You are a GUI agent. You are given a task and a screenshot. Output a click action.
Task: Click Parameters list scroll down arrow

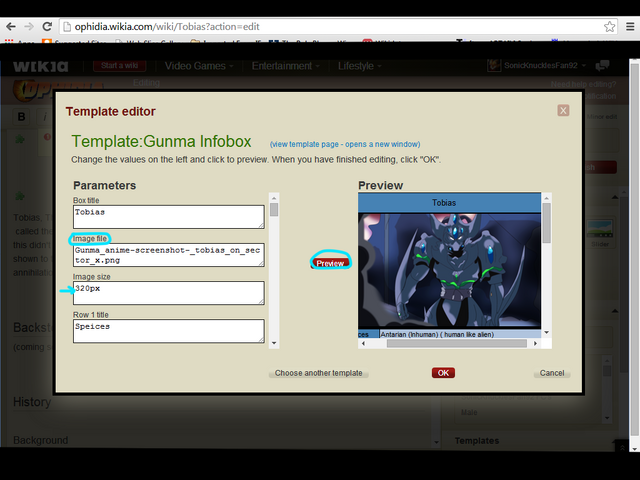tap(274, 343)
